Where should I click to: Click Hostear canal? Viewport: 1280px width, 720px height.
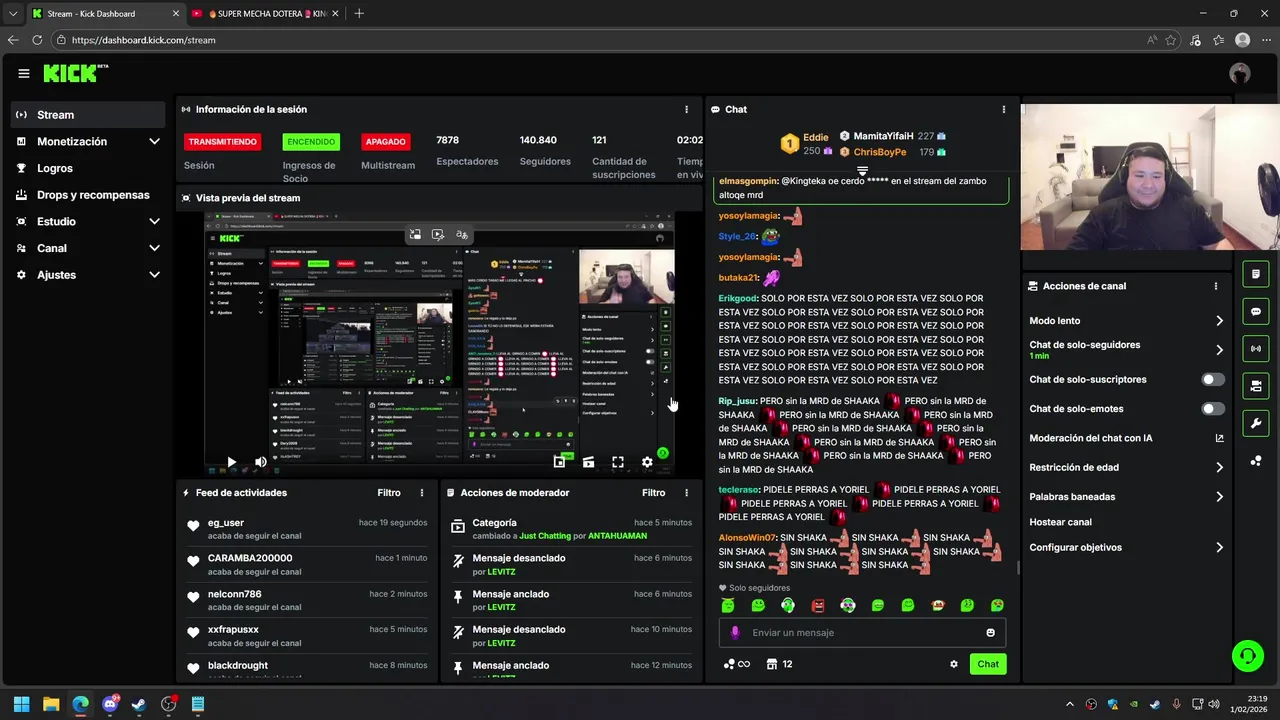click(x=1060, y=522)
